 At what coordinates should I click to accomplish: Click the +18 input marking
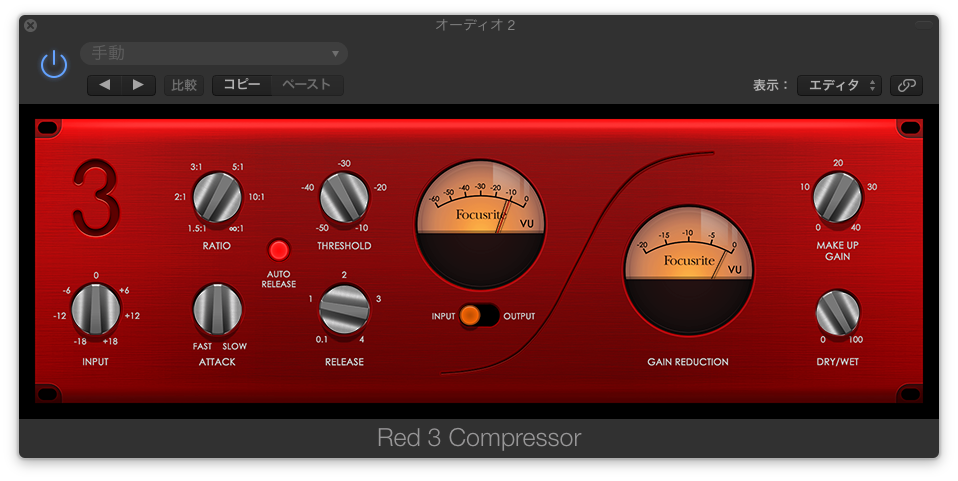pyautogui.click(x=110, y=341)
